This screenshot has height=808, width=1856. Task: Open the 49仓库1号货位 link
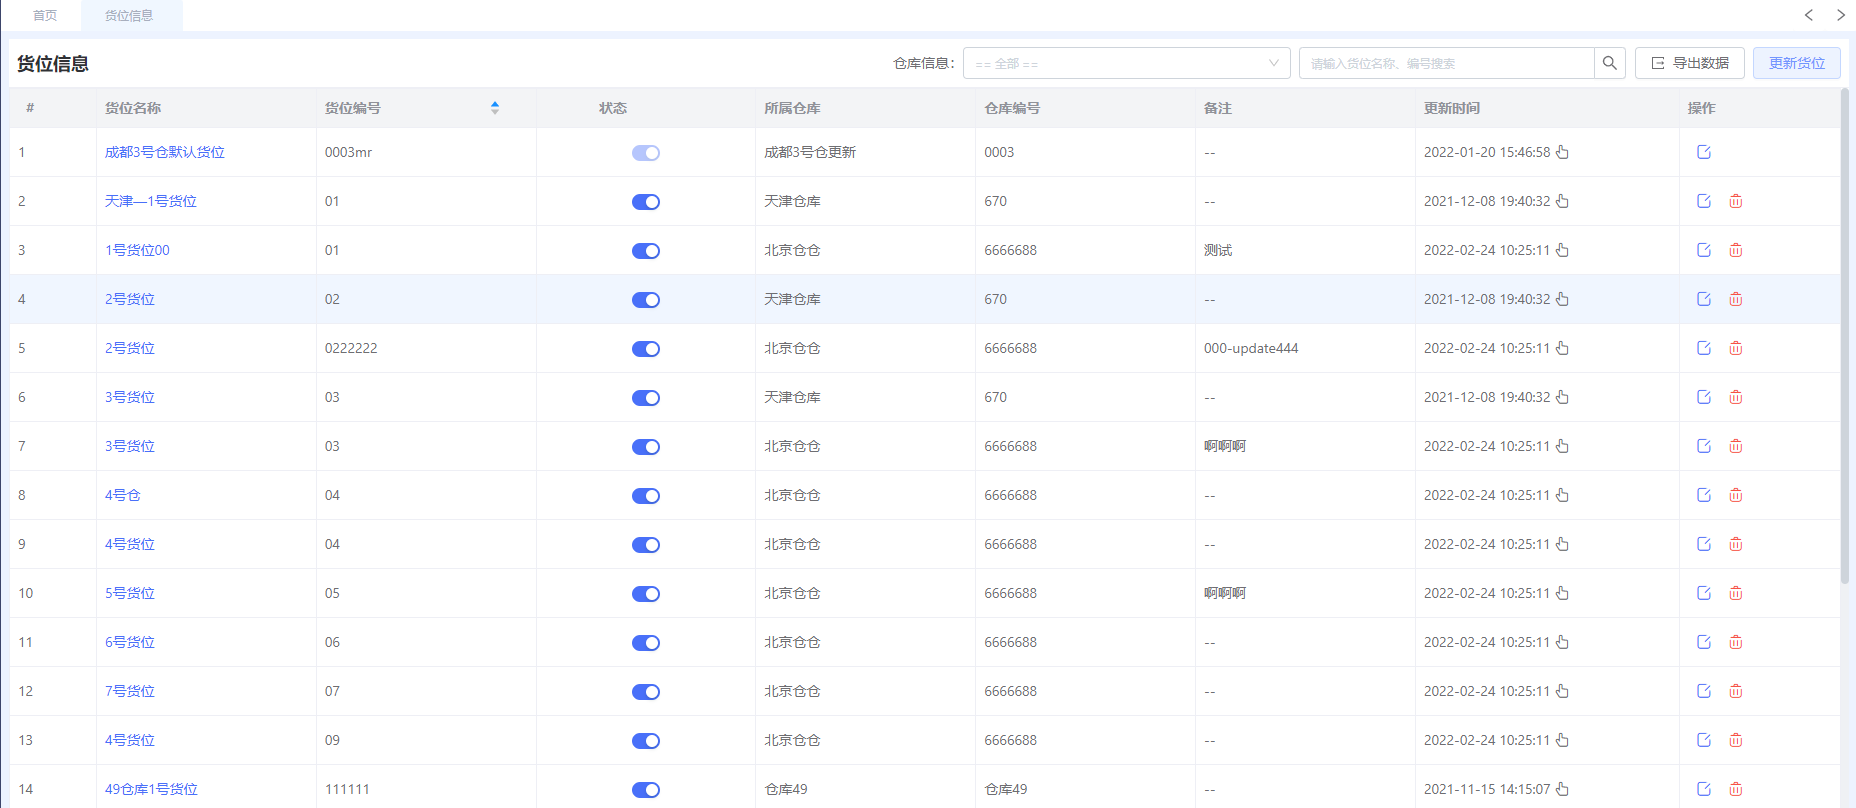[151, 789]
